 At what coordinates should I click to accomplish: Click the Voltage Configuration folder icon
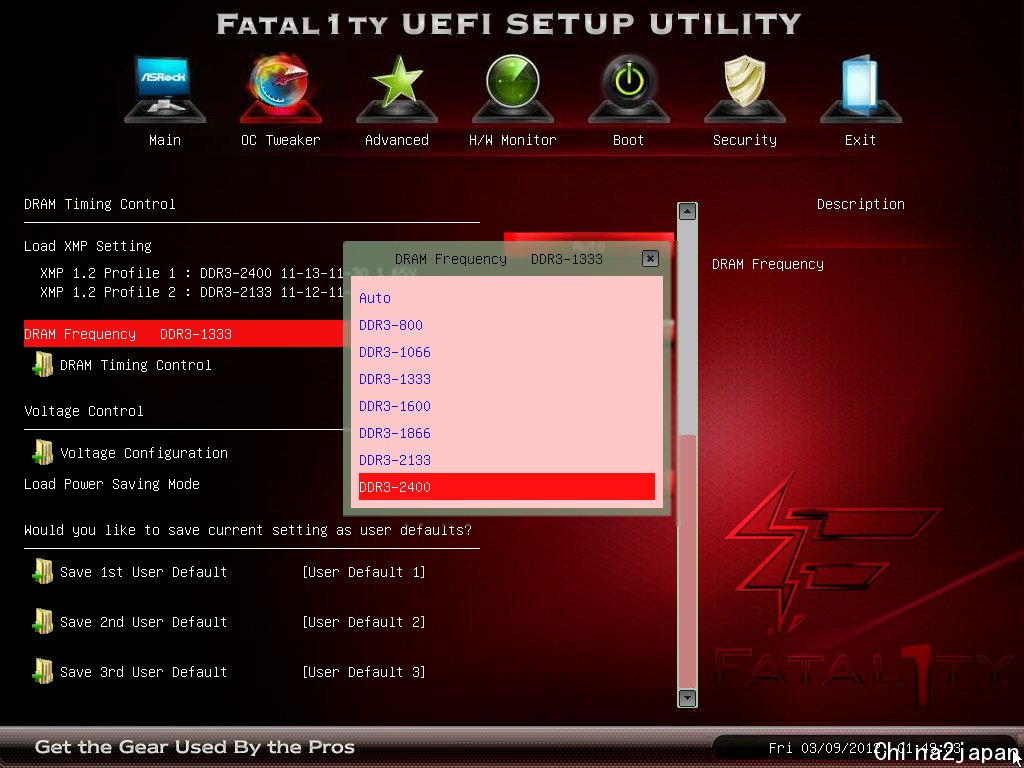[x=42, y=453]
